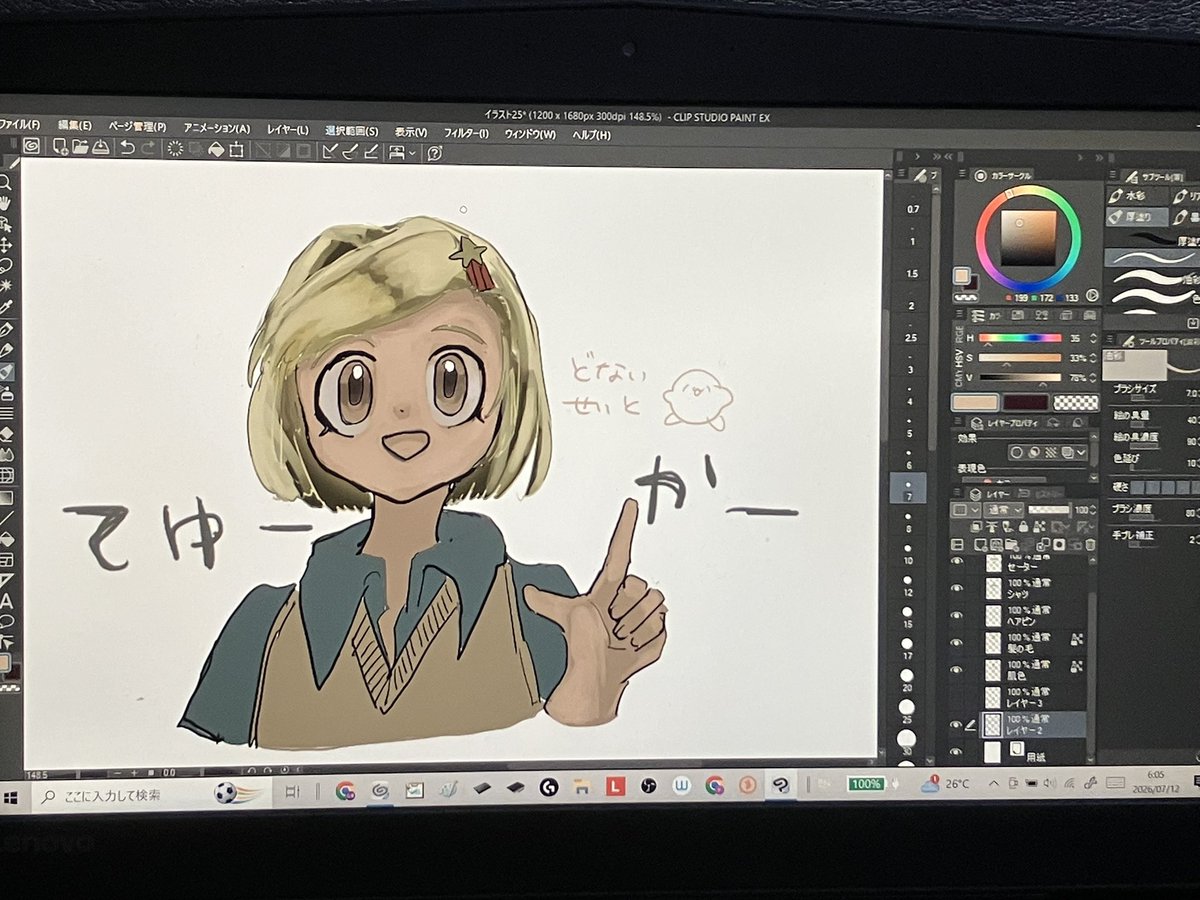Expand the layer property effect dropdown arrow
The width and height of the screenshot is (1200, 900).
[x=1083, y=452]
